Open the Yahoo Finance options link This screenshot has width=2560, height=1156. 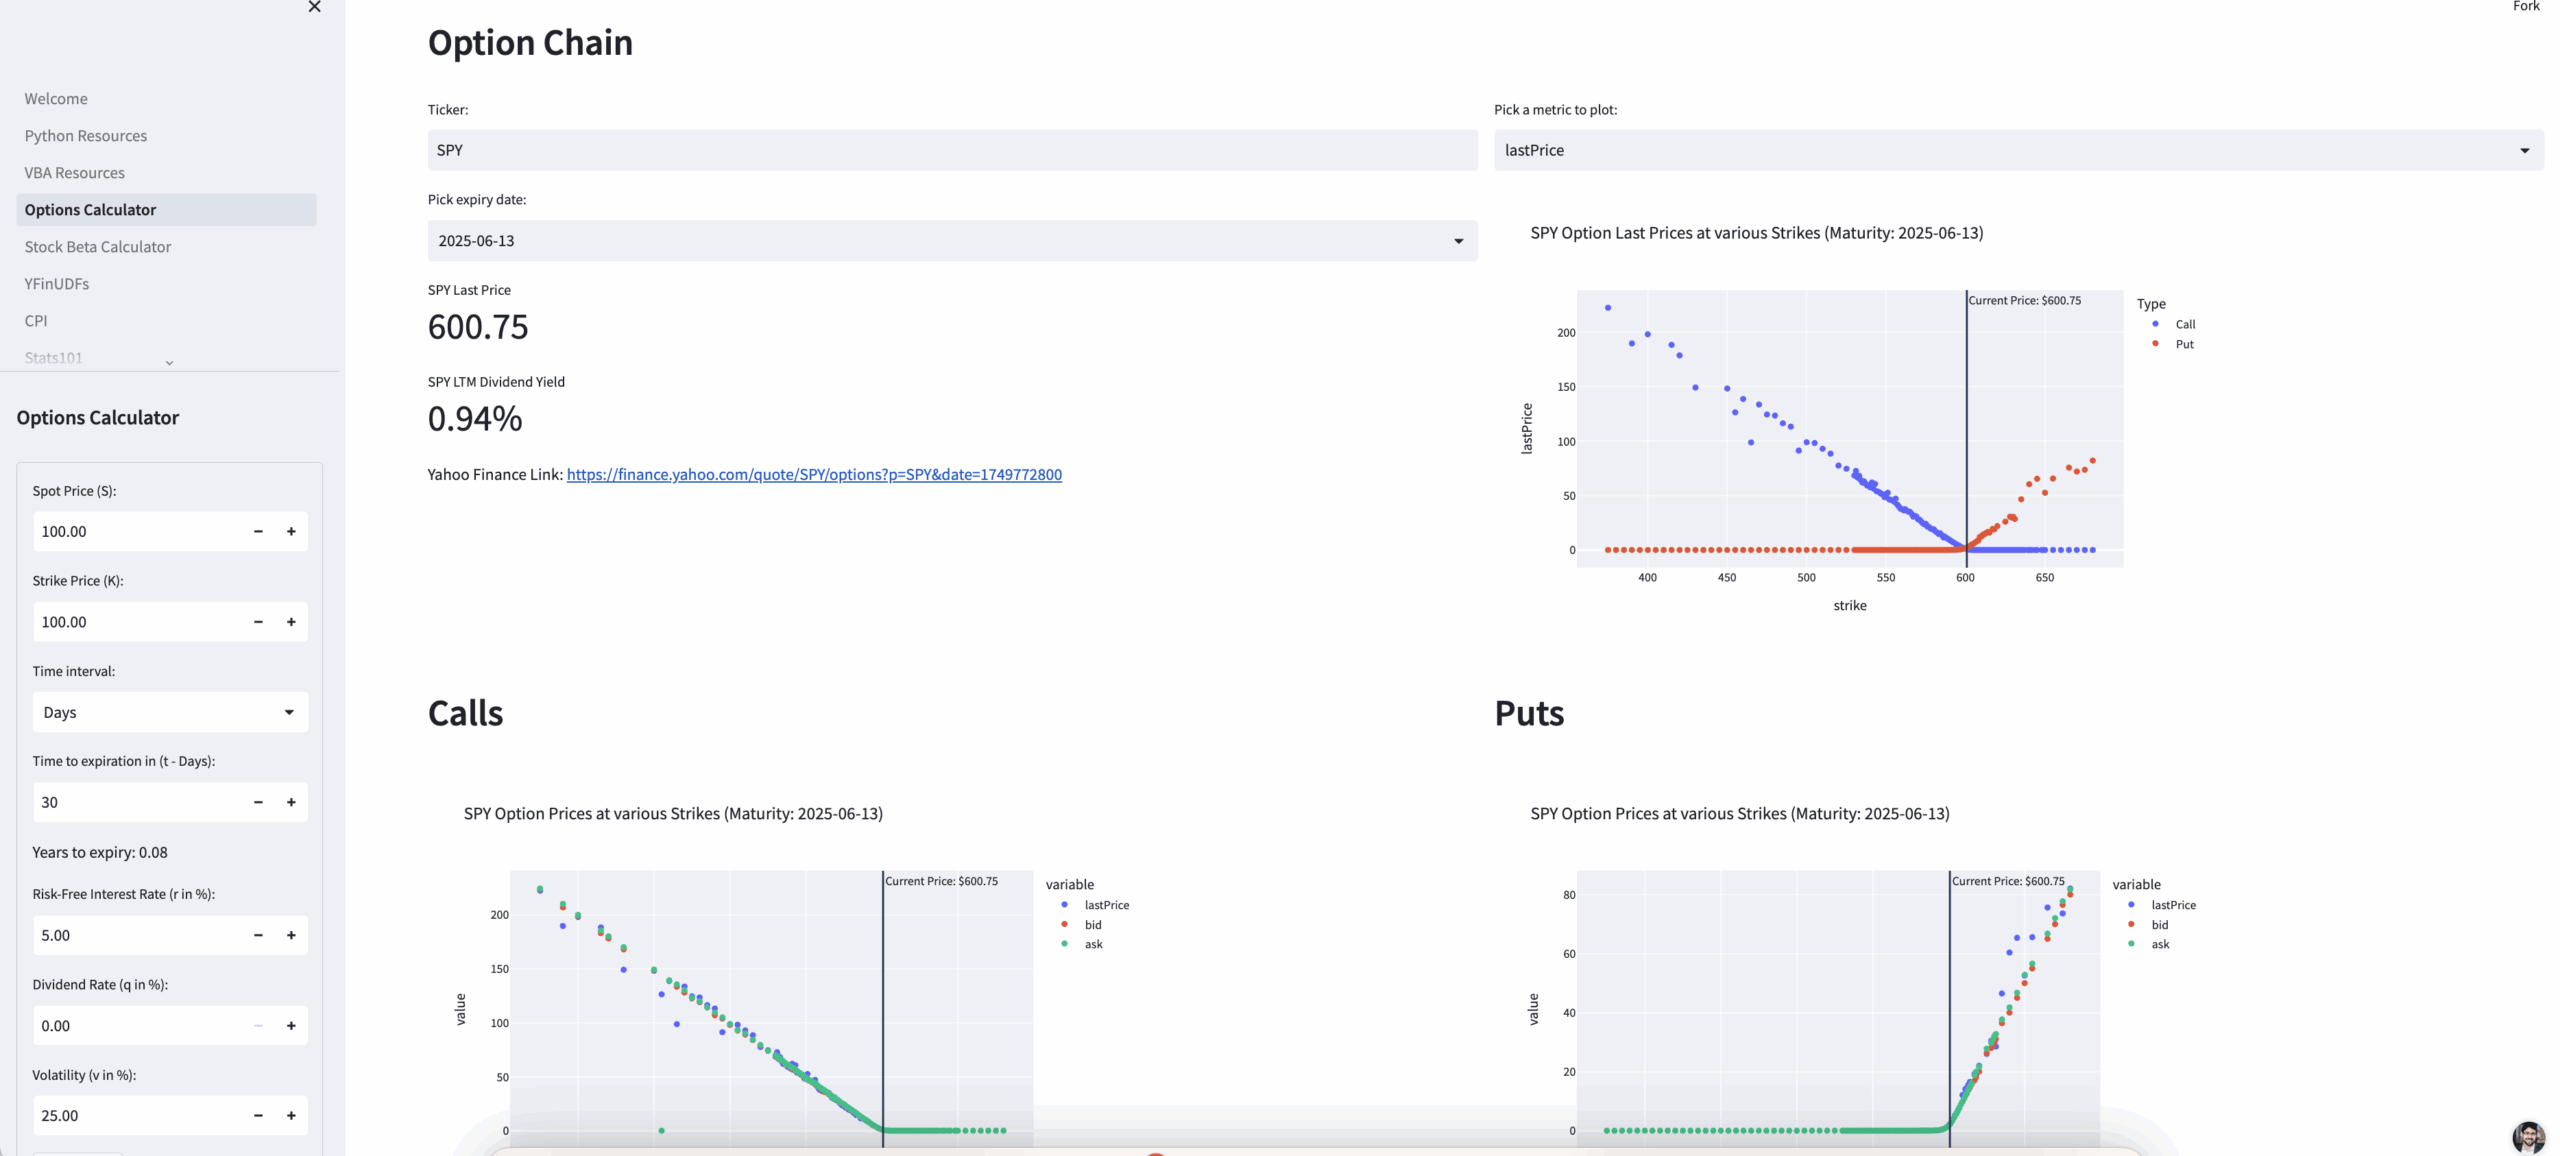pyautogui.click(x=814, y=475)
